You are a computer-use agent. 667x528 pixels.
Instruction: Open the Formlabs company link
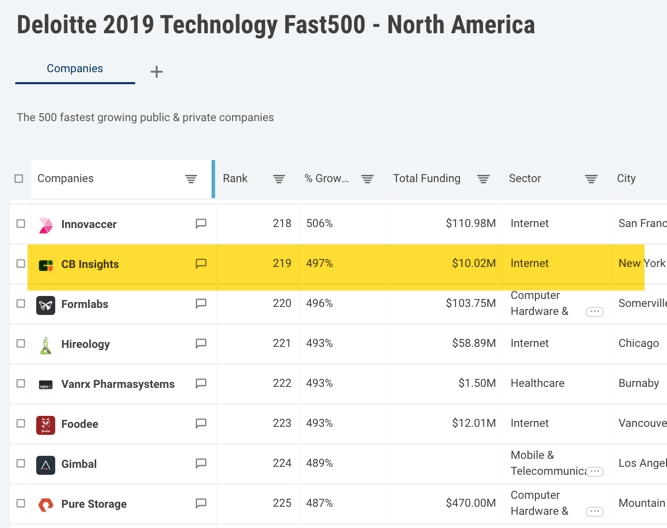point(85,304)
